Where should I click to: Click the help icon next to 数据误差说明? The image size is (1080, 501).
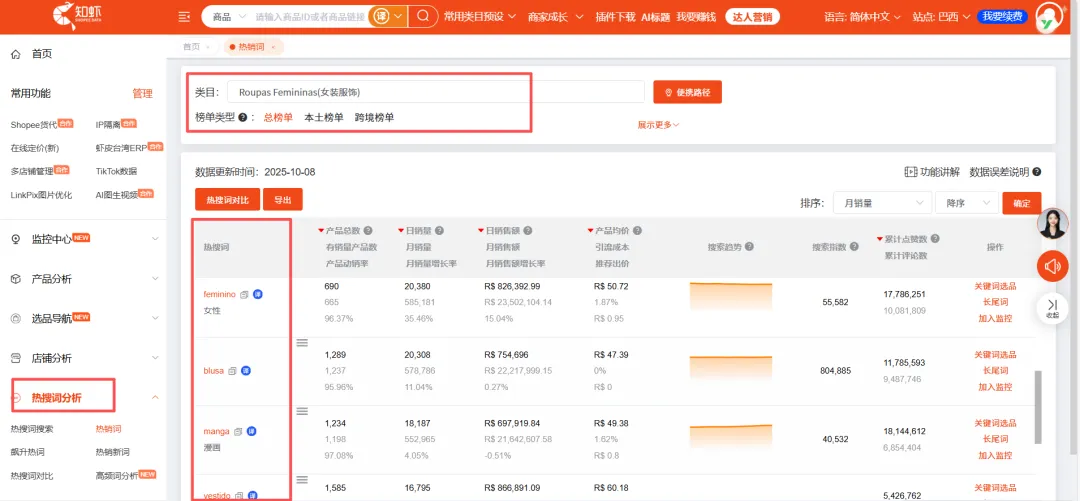point(1037,172)
